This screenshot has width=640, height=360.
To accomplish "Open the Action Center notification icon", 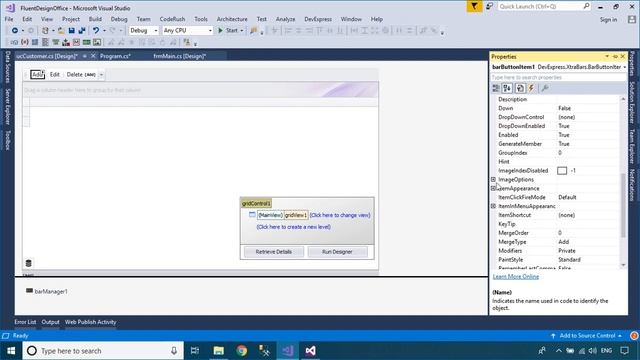I will [x=624, y=351].
